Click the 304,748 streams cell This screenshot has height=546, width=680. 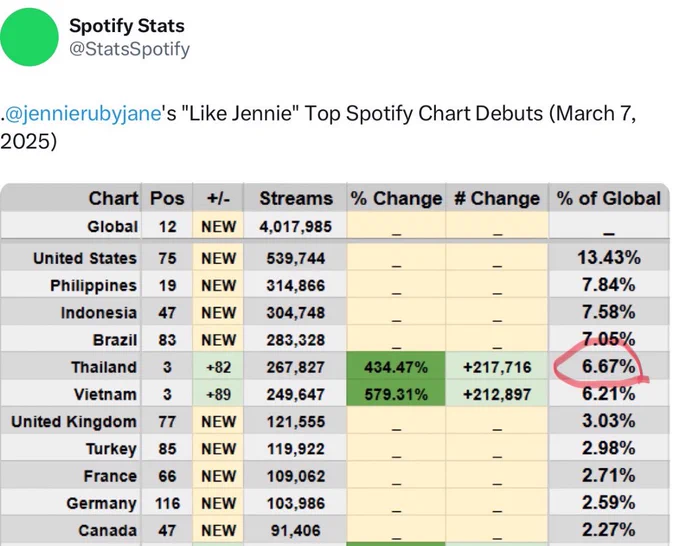pos(295,313)
